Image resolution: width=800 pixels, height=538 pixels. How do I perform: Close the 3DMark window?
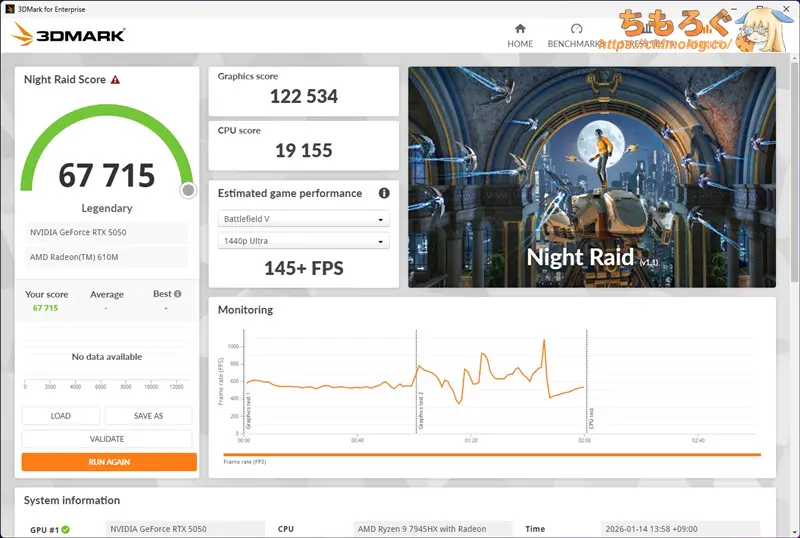coord(785,8)
